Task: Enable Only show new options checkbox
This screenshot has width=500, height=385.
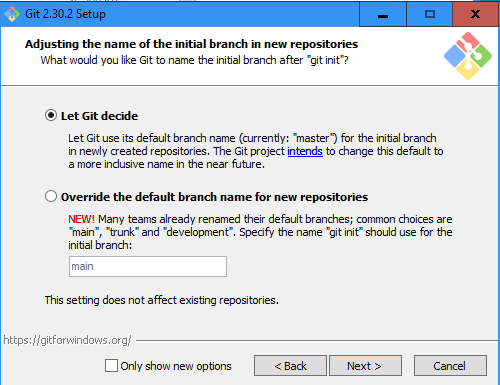Action: [111, 366]
